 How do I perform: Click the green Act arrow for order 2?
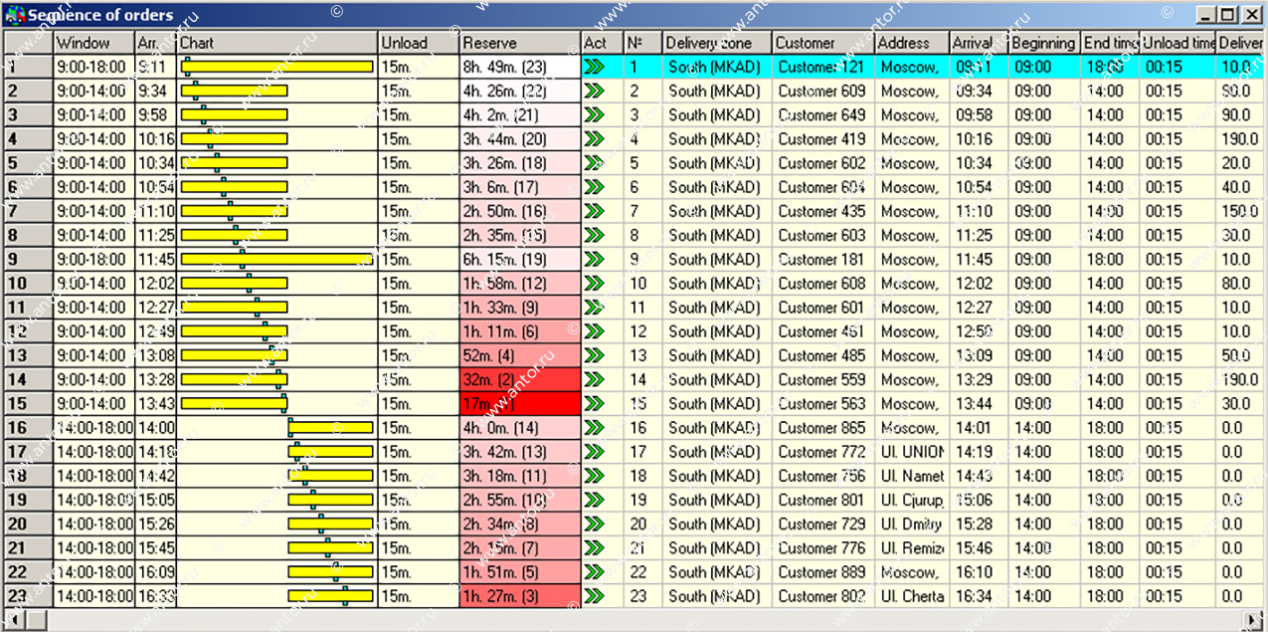pos(595,91)
